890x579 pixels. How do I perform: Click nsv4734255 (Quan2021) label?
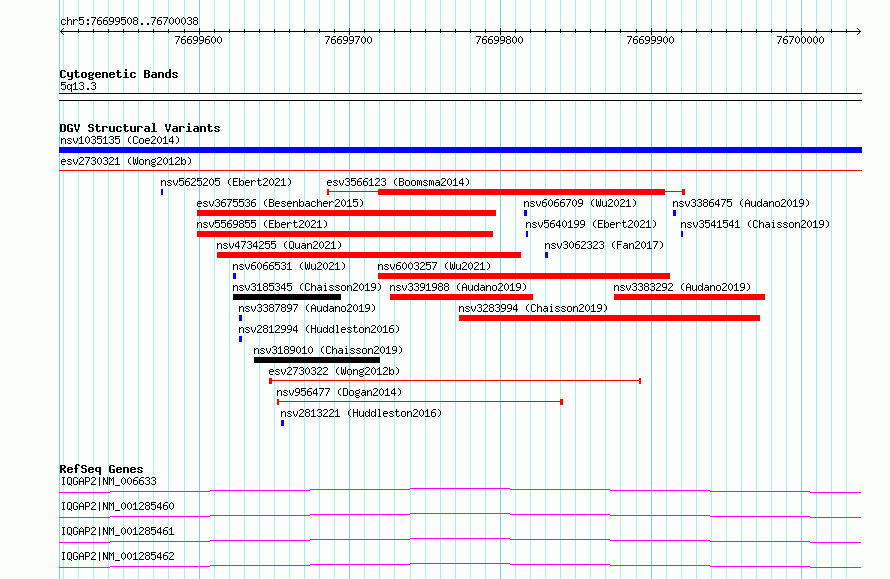point(279,245)
